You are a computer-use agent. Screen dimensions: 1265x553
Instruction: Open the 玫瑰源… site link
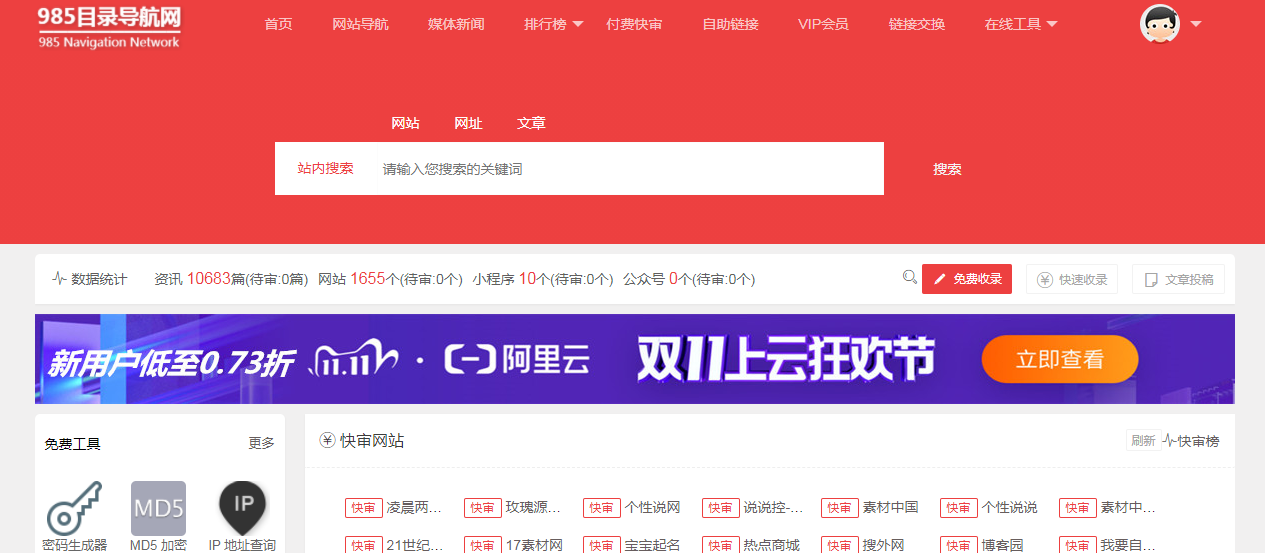[x=533, y=507]
